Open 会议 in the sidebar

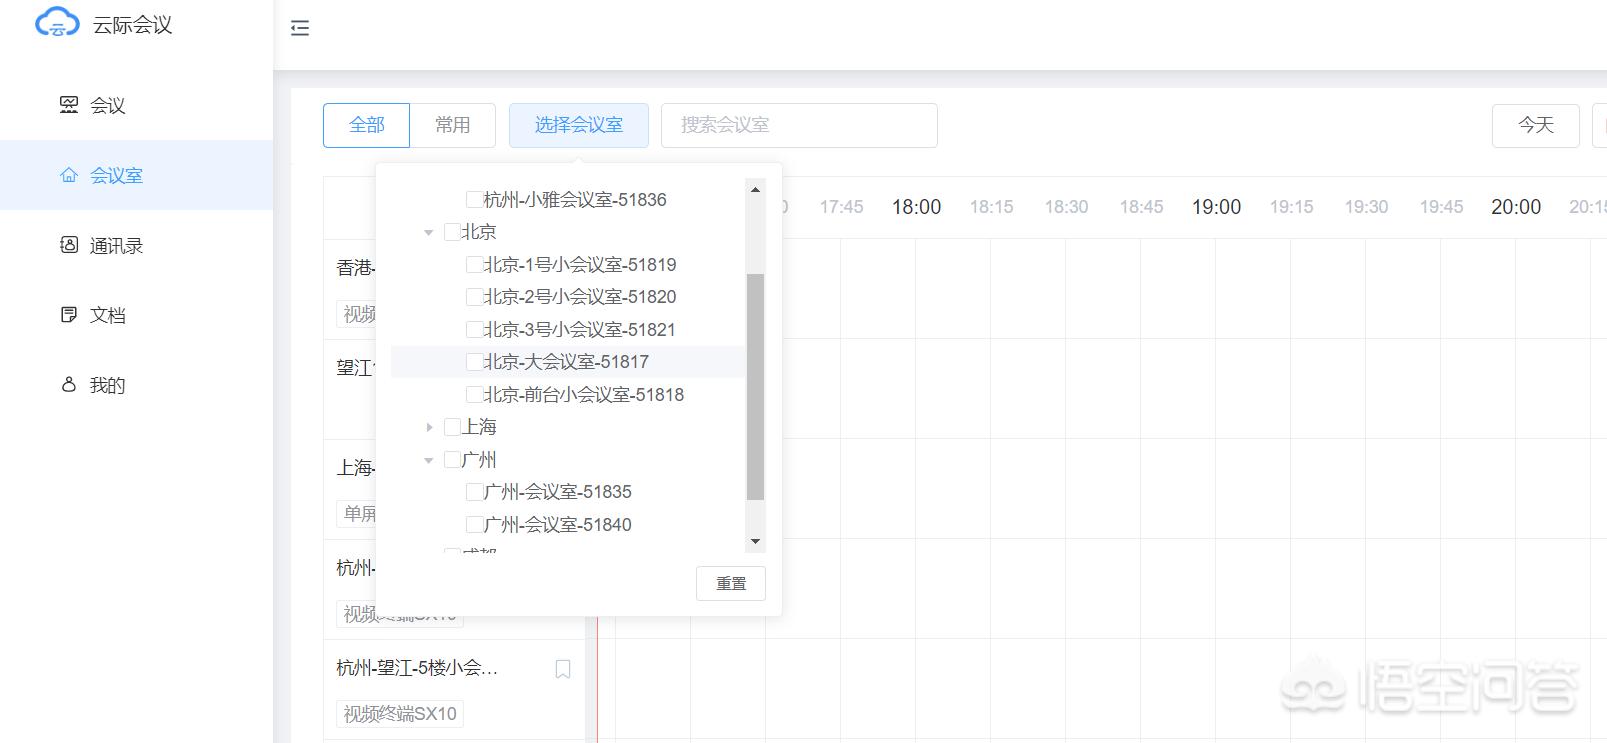coord(136,105)
